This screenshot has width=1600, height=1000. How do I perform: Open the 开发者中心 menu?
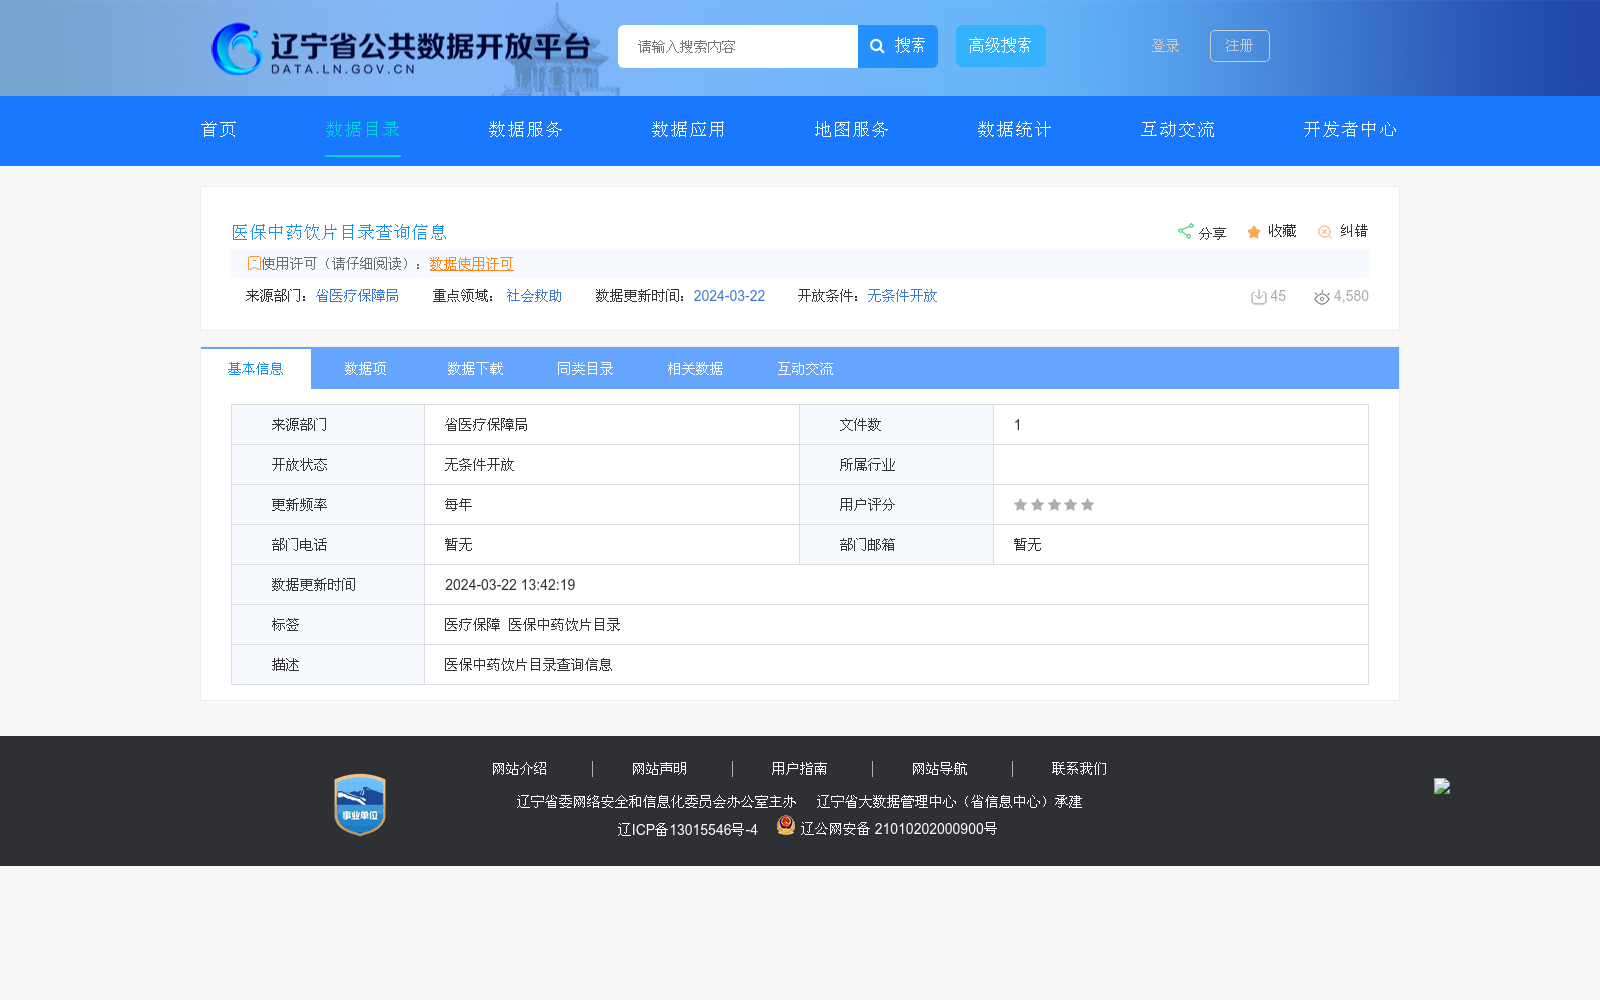1351,130
